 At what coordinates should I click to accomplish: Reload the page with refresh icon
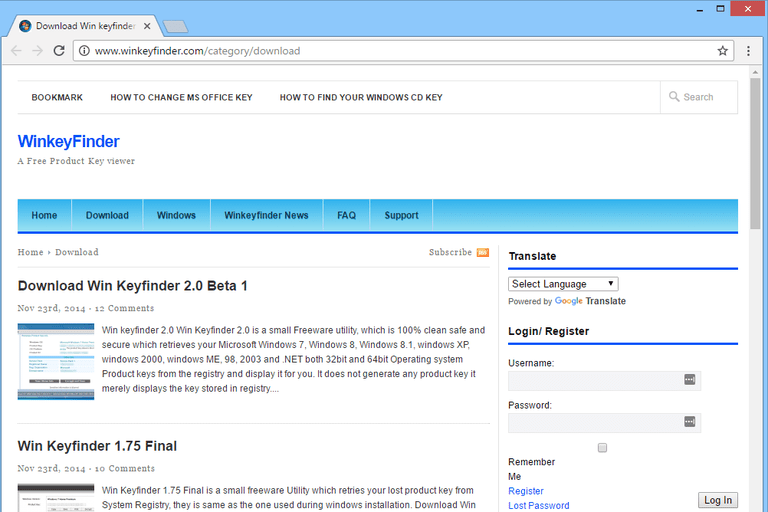(59, 51)
